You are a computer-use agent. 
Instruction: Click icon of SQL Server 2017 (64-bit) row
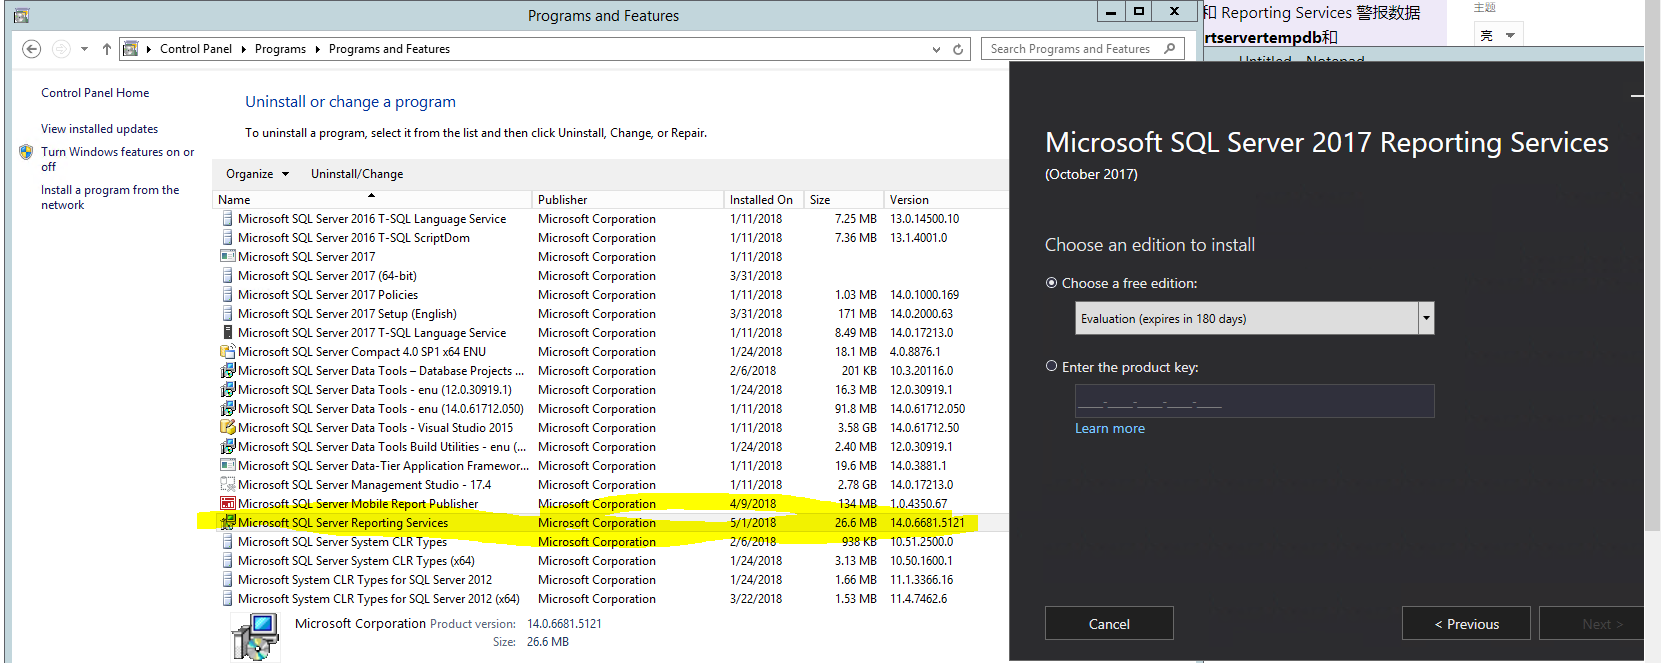pyautogui.click(x=228, y=275)
